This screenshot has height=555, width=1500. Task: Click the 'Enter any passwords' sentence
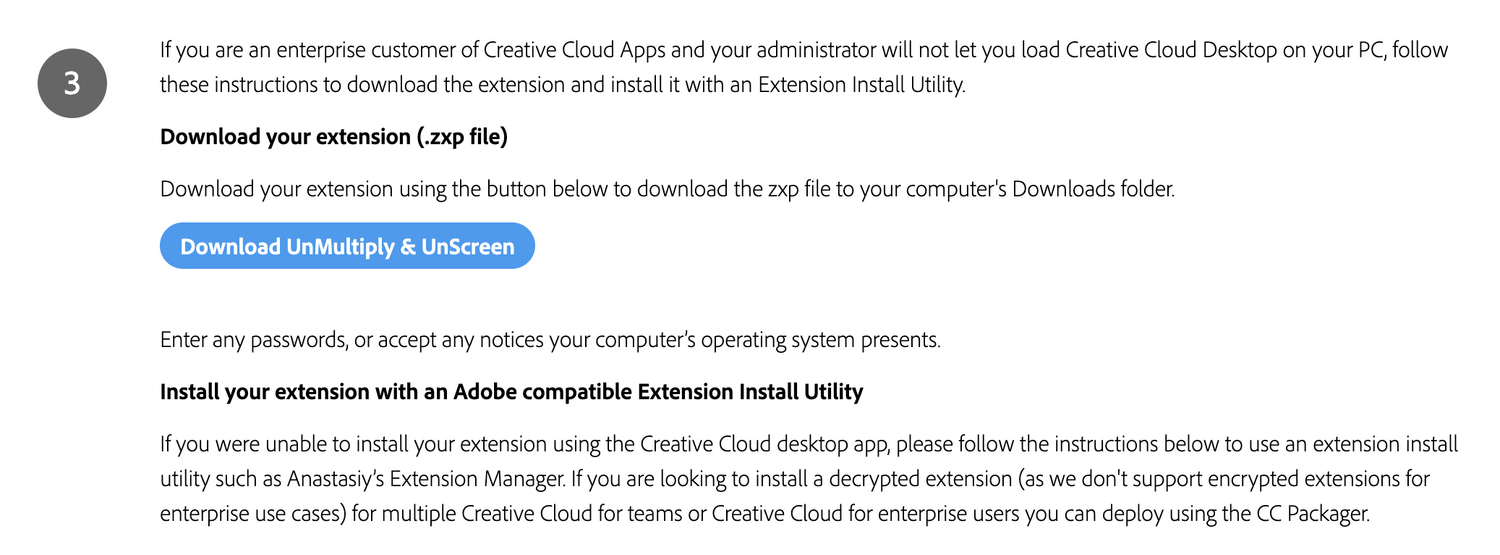click(x=550, y=340)
